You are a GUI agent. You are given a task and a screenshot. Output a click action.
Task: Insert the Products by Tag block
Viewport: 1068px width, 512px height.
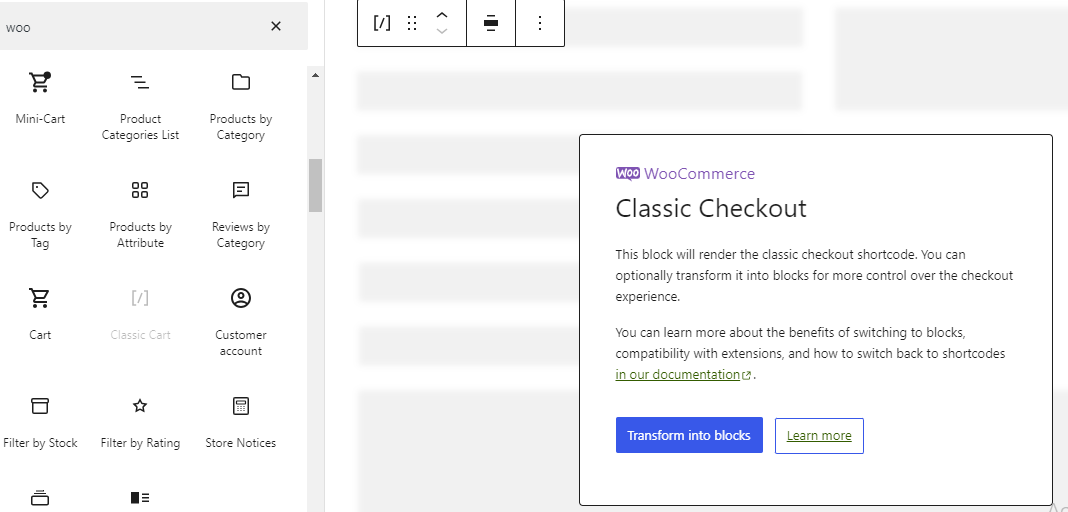tap(40, 214)
